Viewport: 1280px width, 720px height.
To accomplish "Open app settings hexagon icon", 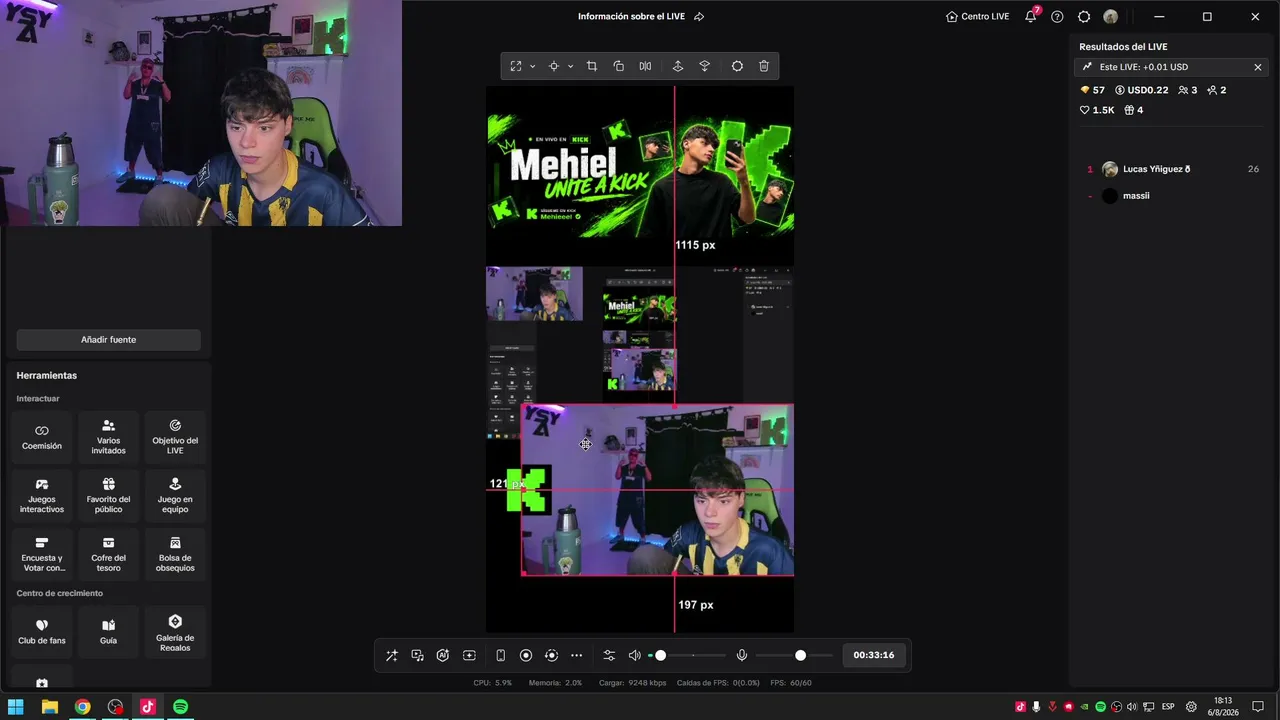I will tap(1084, 16).
